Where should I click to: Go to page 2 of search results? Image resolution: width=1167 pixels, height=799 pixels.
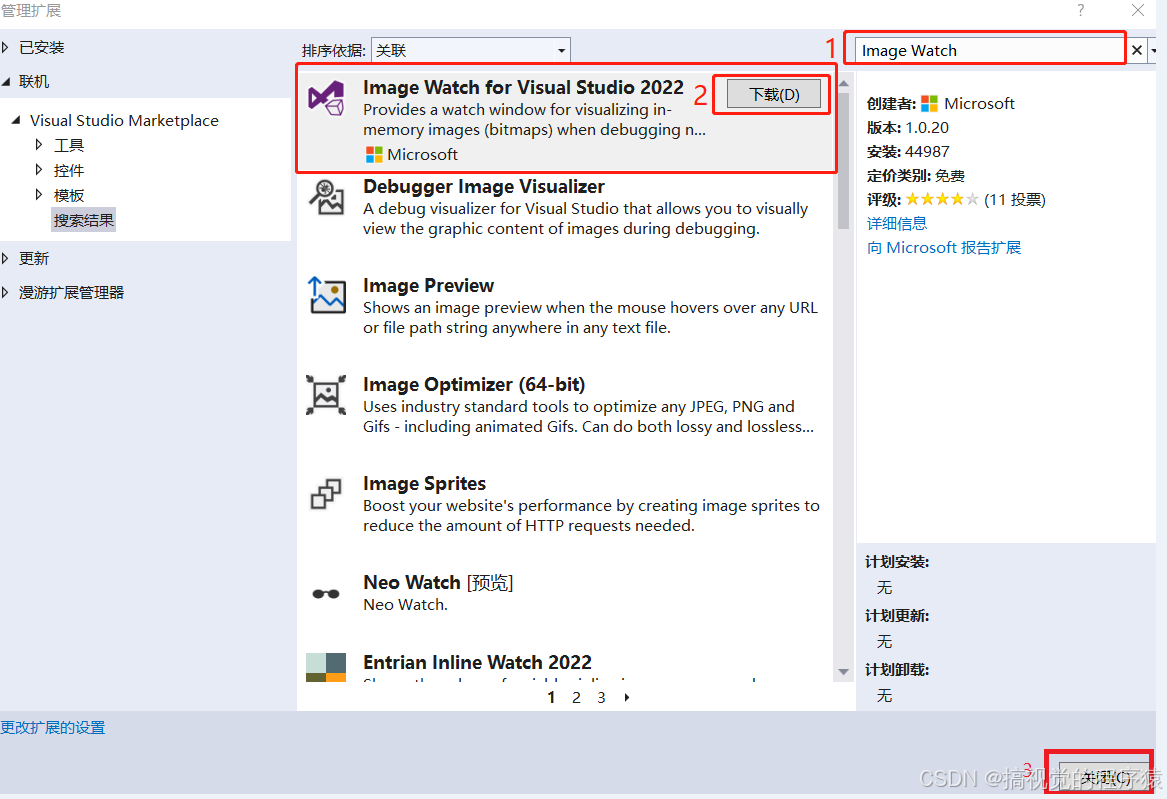(x=576, y=697)
